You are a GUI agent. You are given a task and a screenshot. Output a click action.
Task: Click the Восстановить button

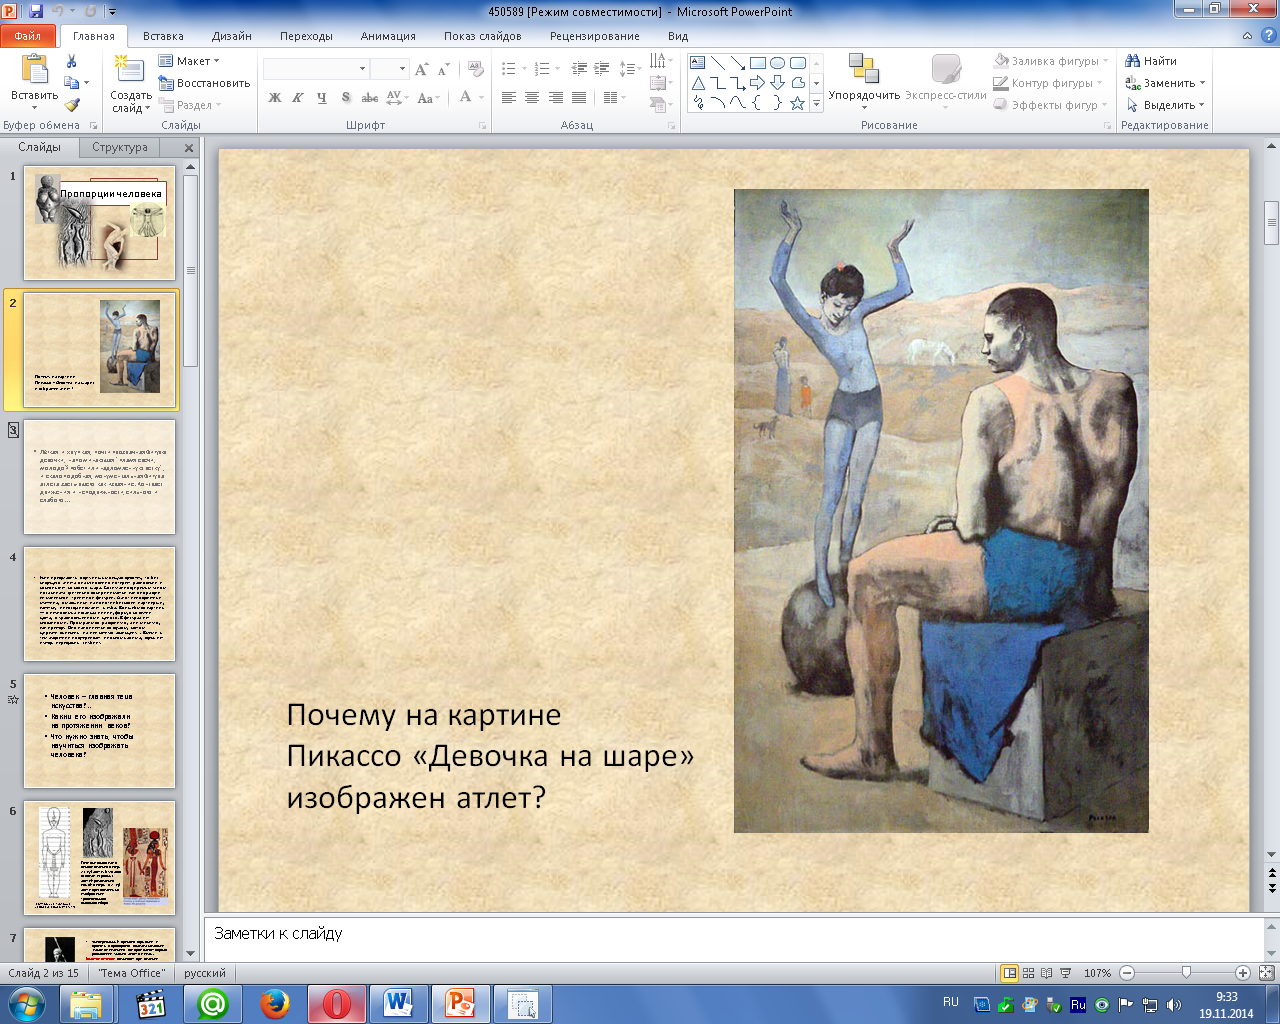[x=204, y=83]
